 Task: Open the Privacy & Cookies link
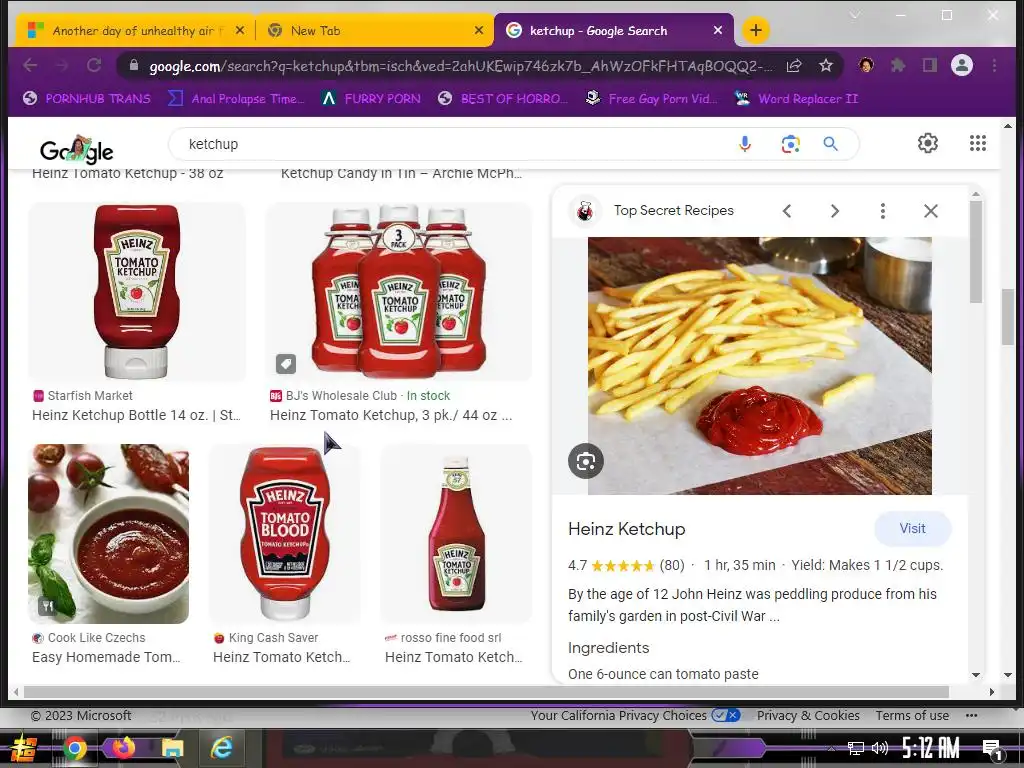pos(808,716)
